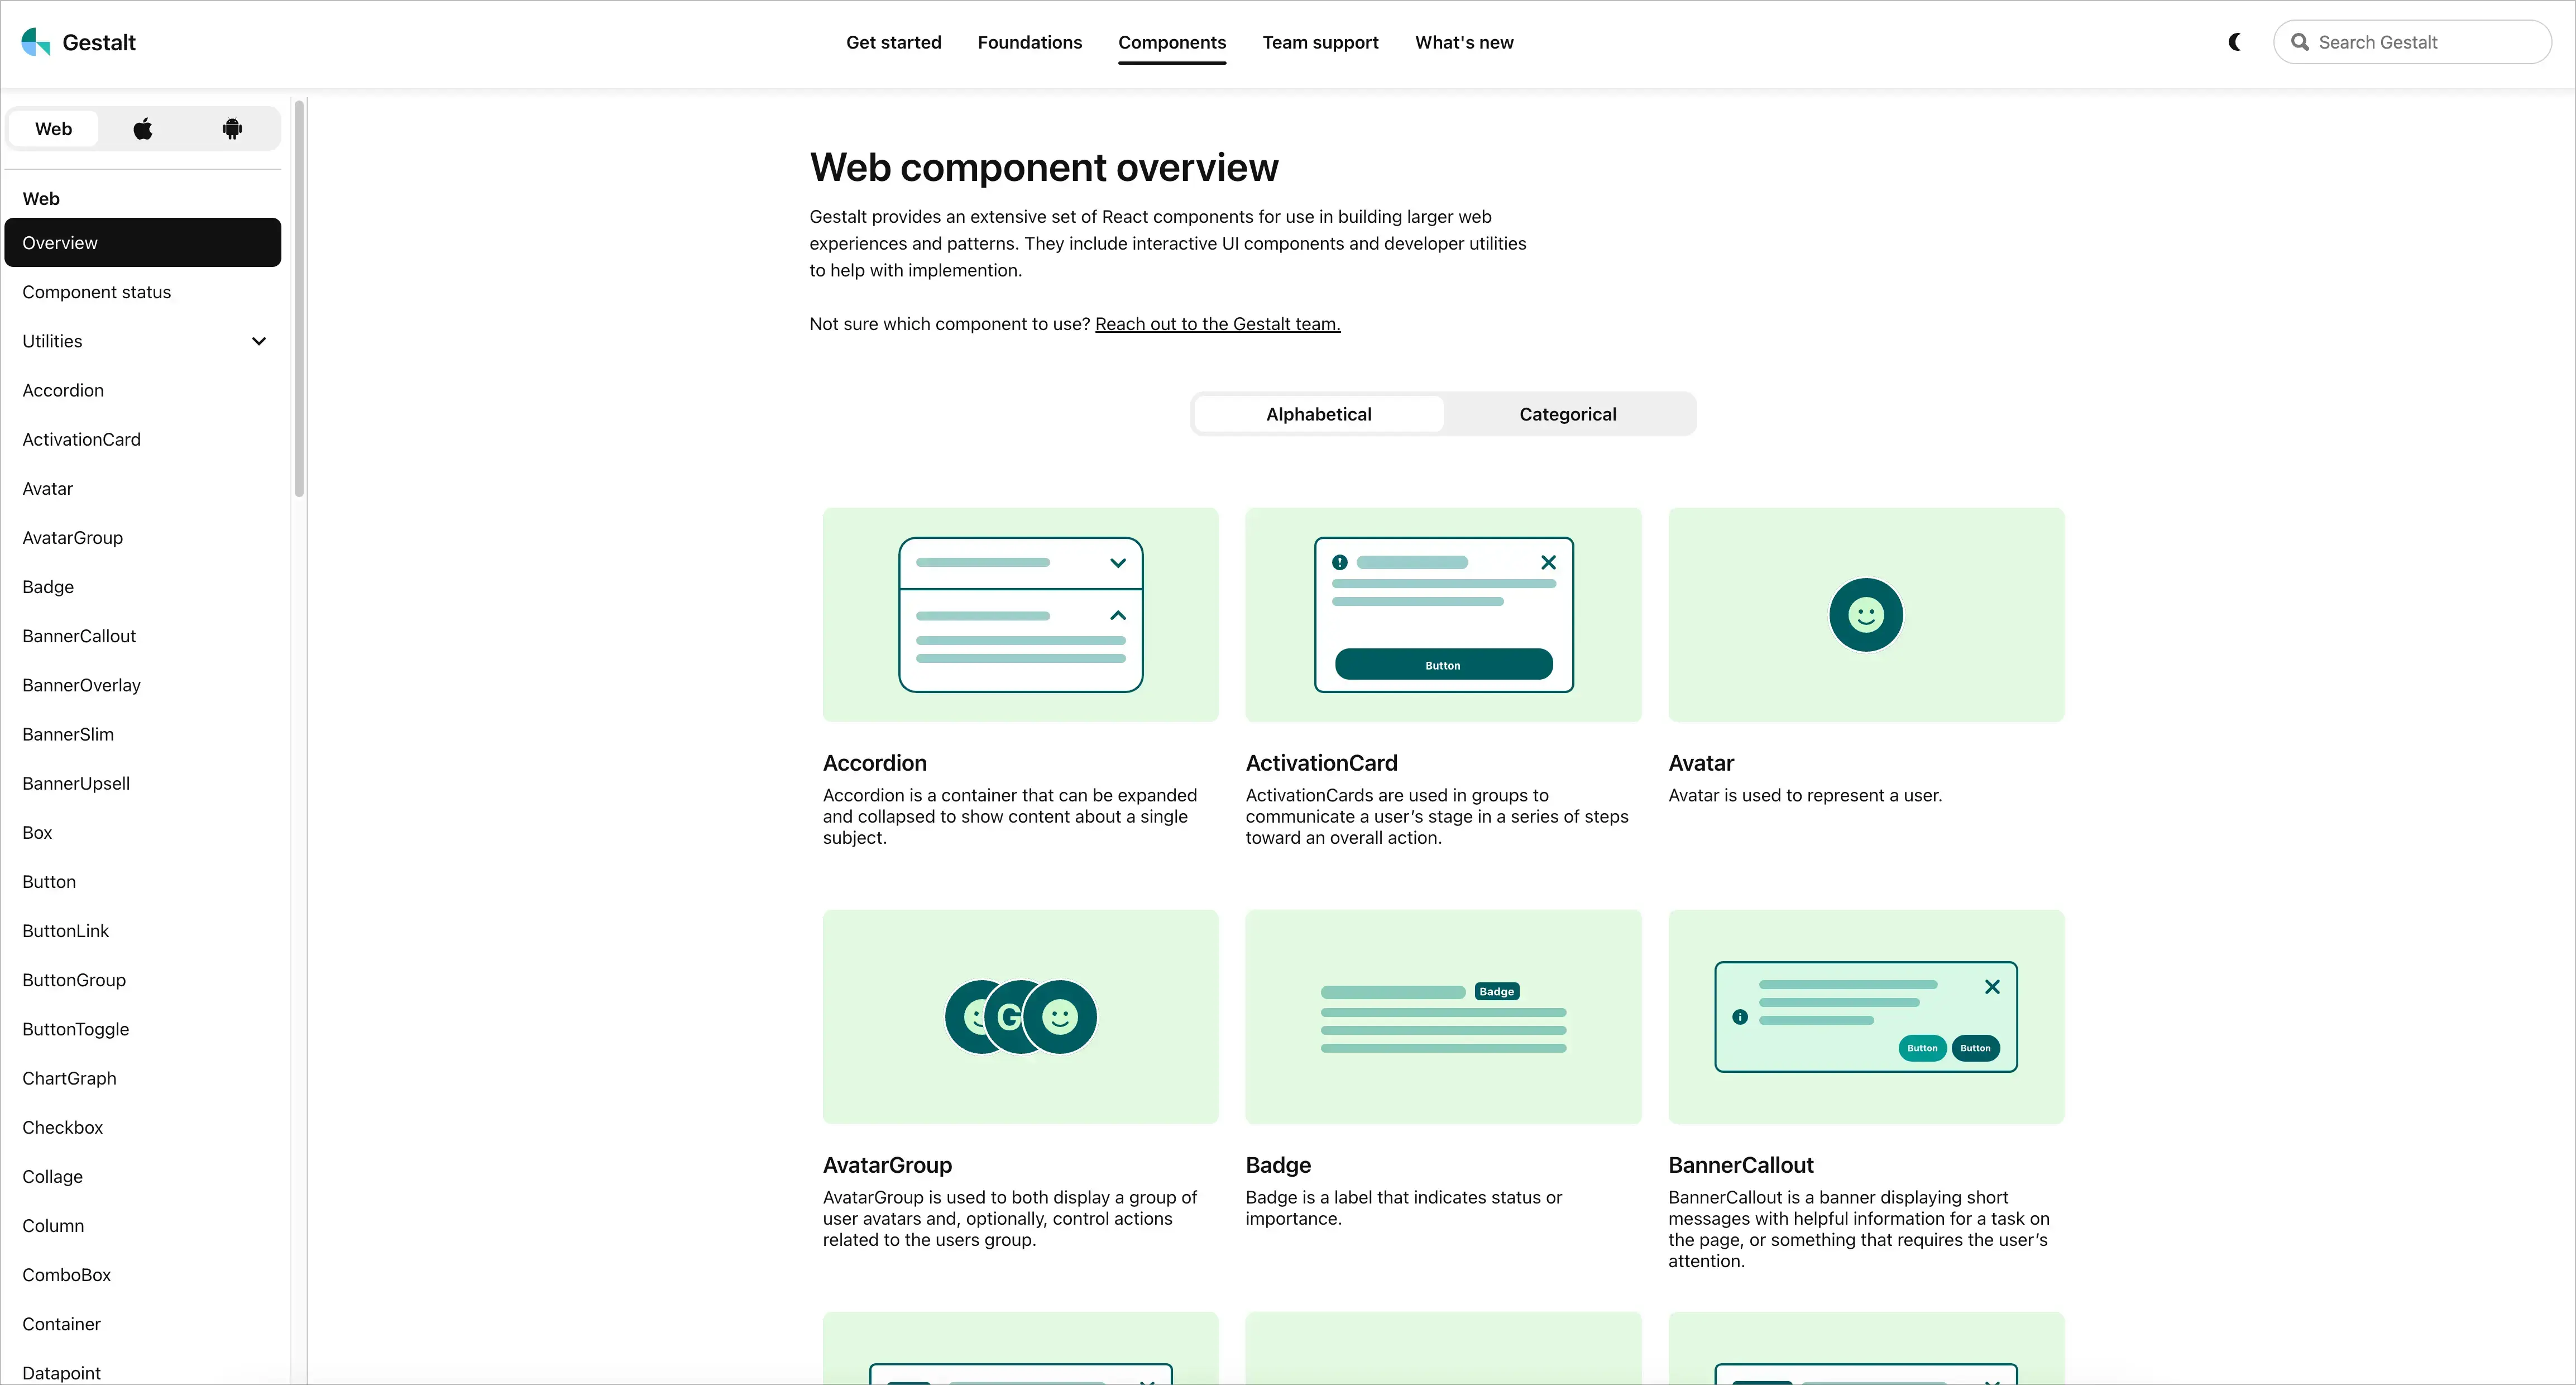Follow Reach out to the Gestalt team link

[1218, 324]
